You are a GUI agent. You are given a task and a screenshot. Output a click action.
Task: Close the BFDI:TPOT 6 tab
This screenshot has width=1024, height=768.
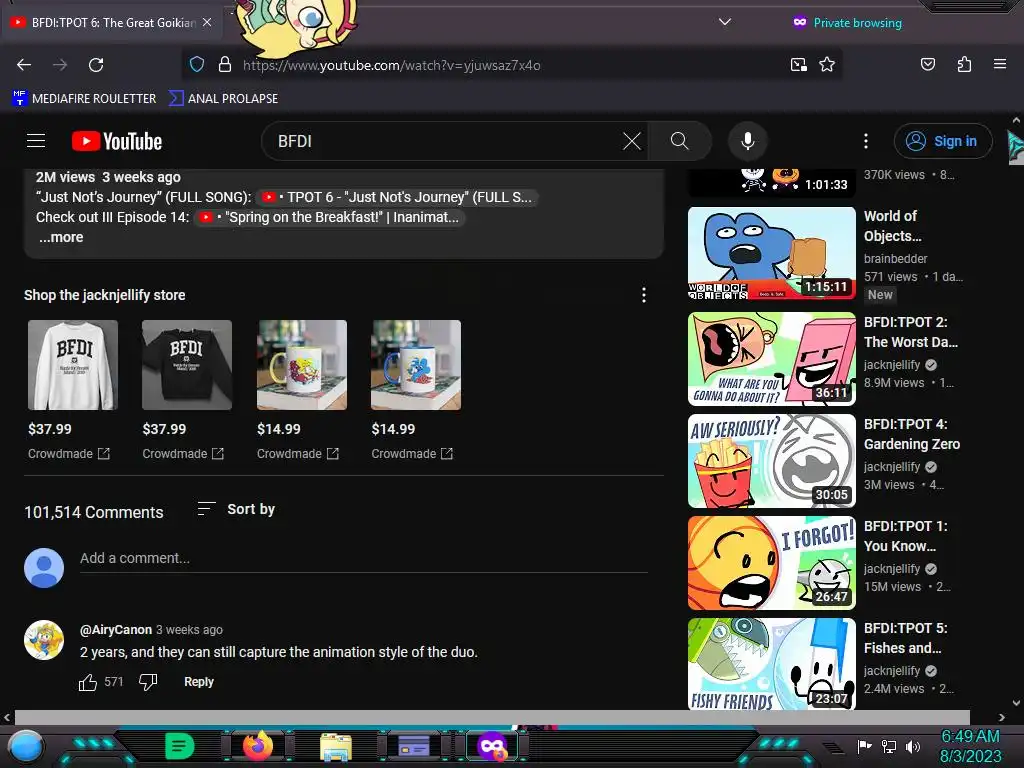207,22
